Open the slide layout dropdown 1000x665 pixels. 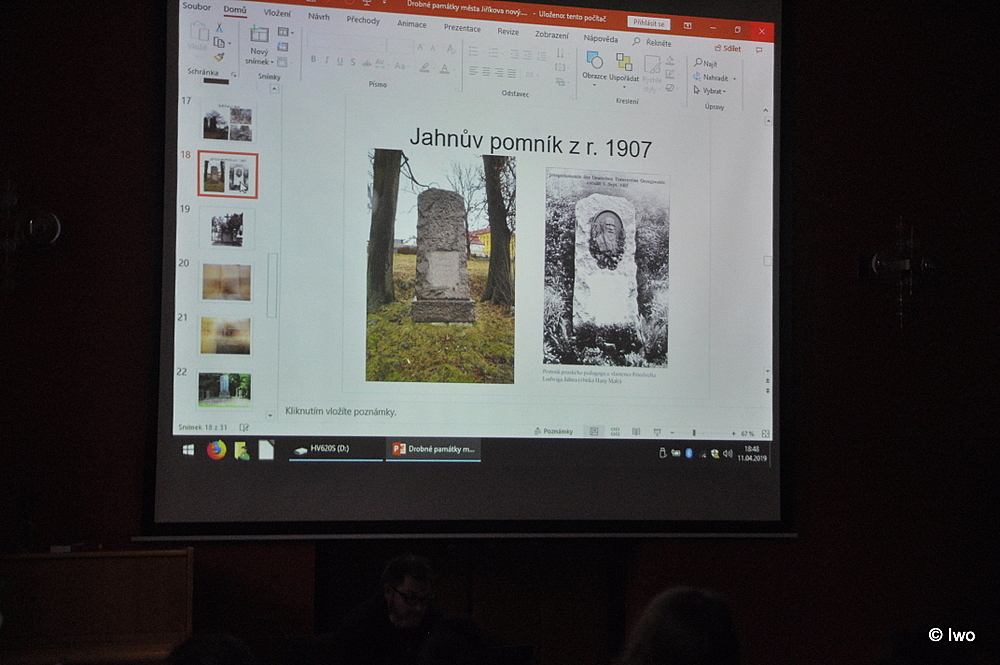pos(285,32)
